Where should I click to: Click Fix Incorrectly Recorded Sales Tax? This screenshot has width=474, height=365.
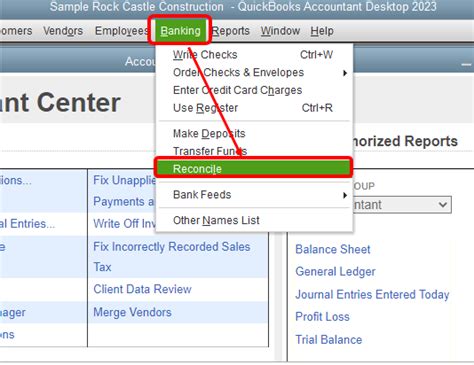172,257
